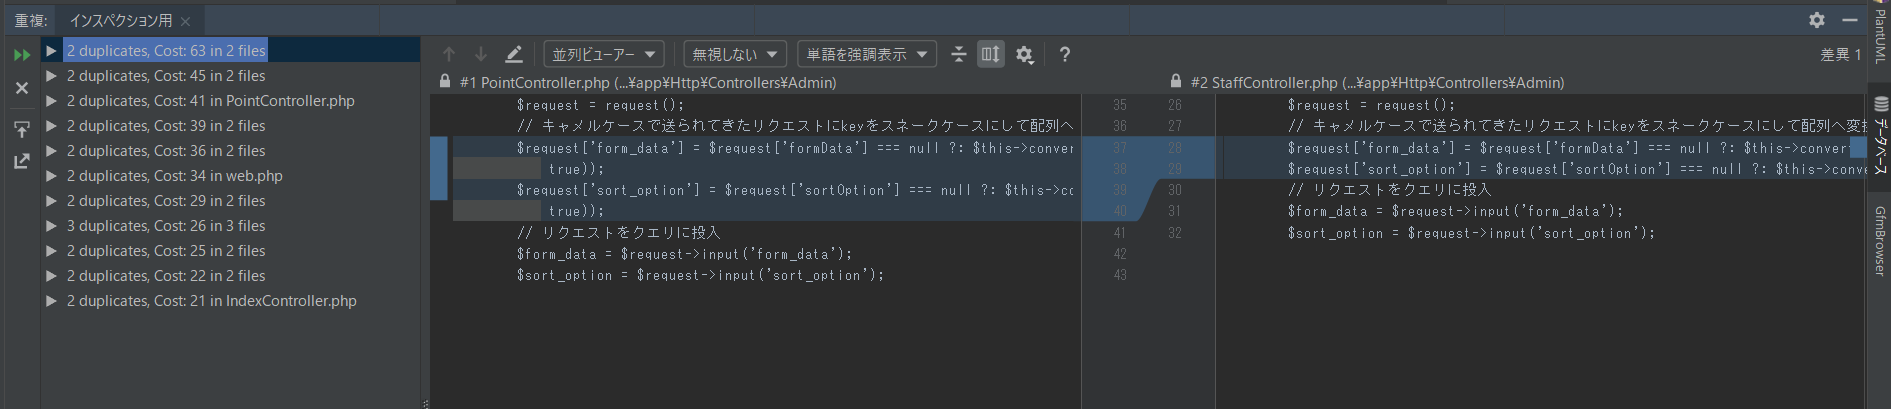Toggle synchronize scrolling button

click(990, 55)
